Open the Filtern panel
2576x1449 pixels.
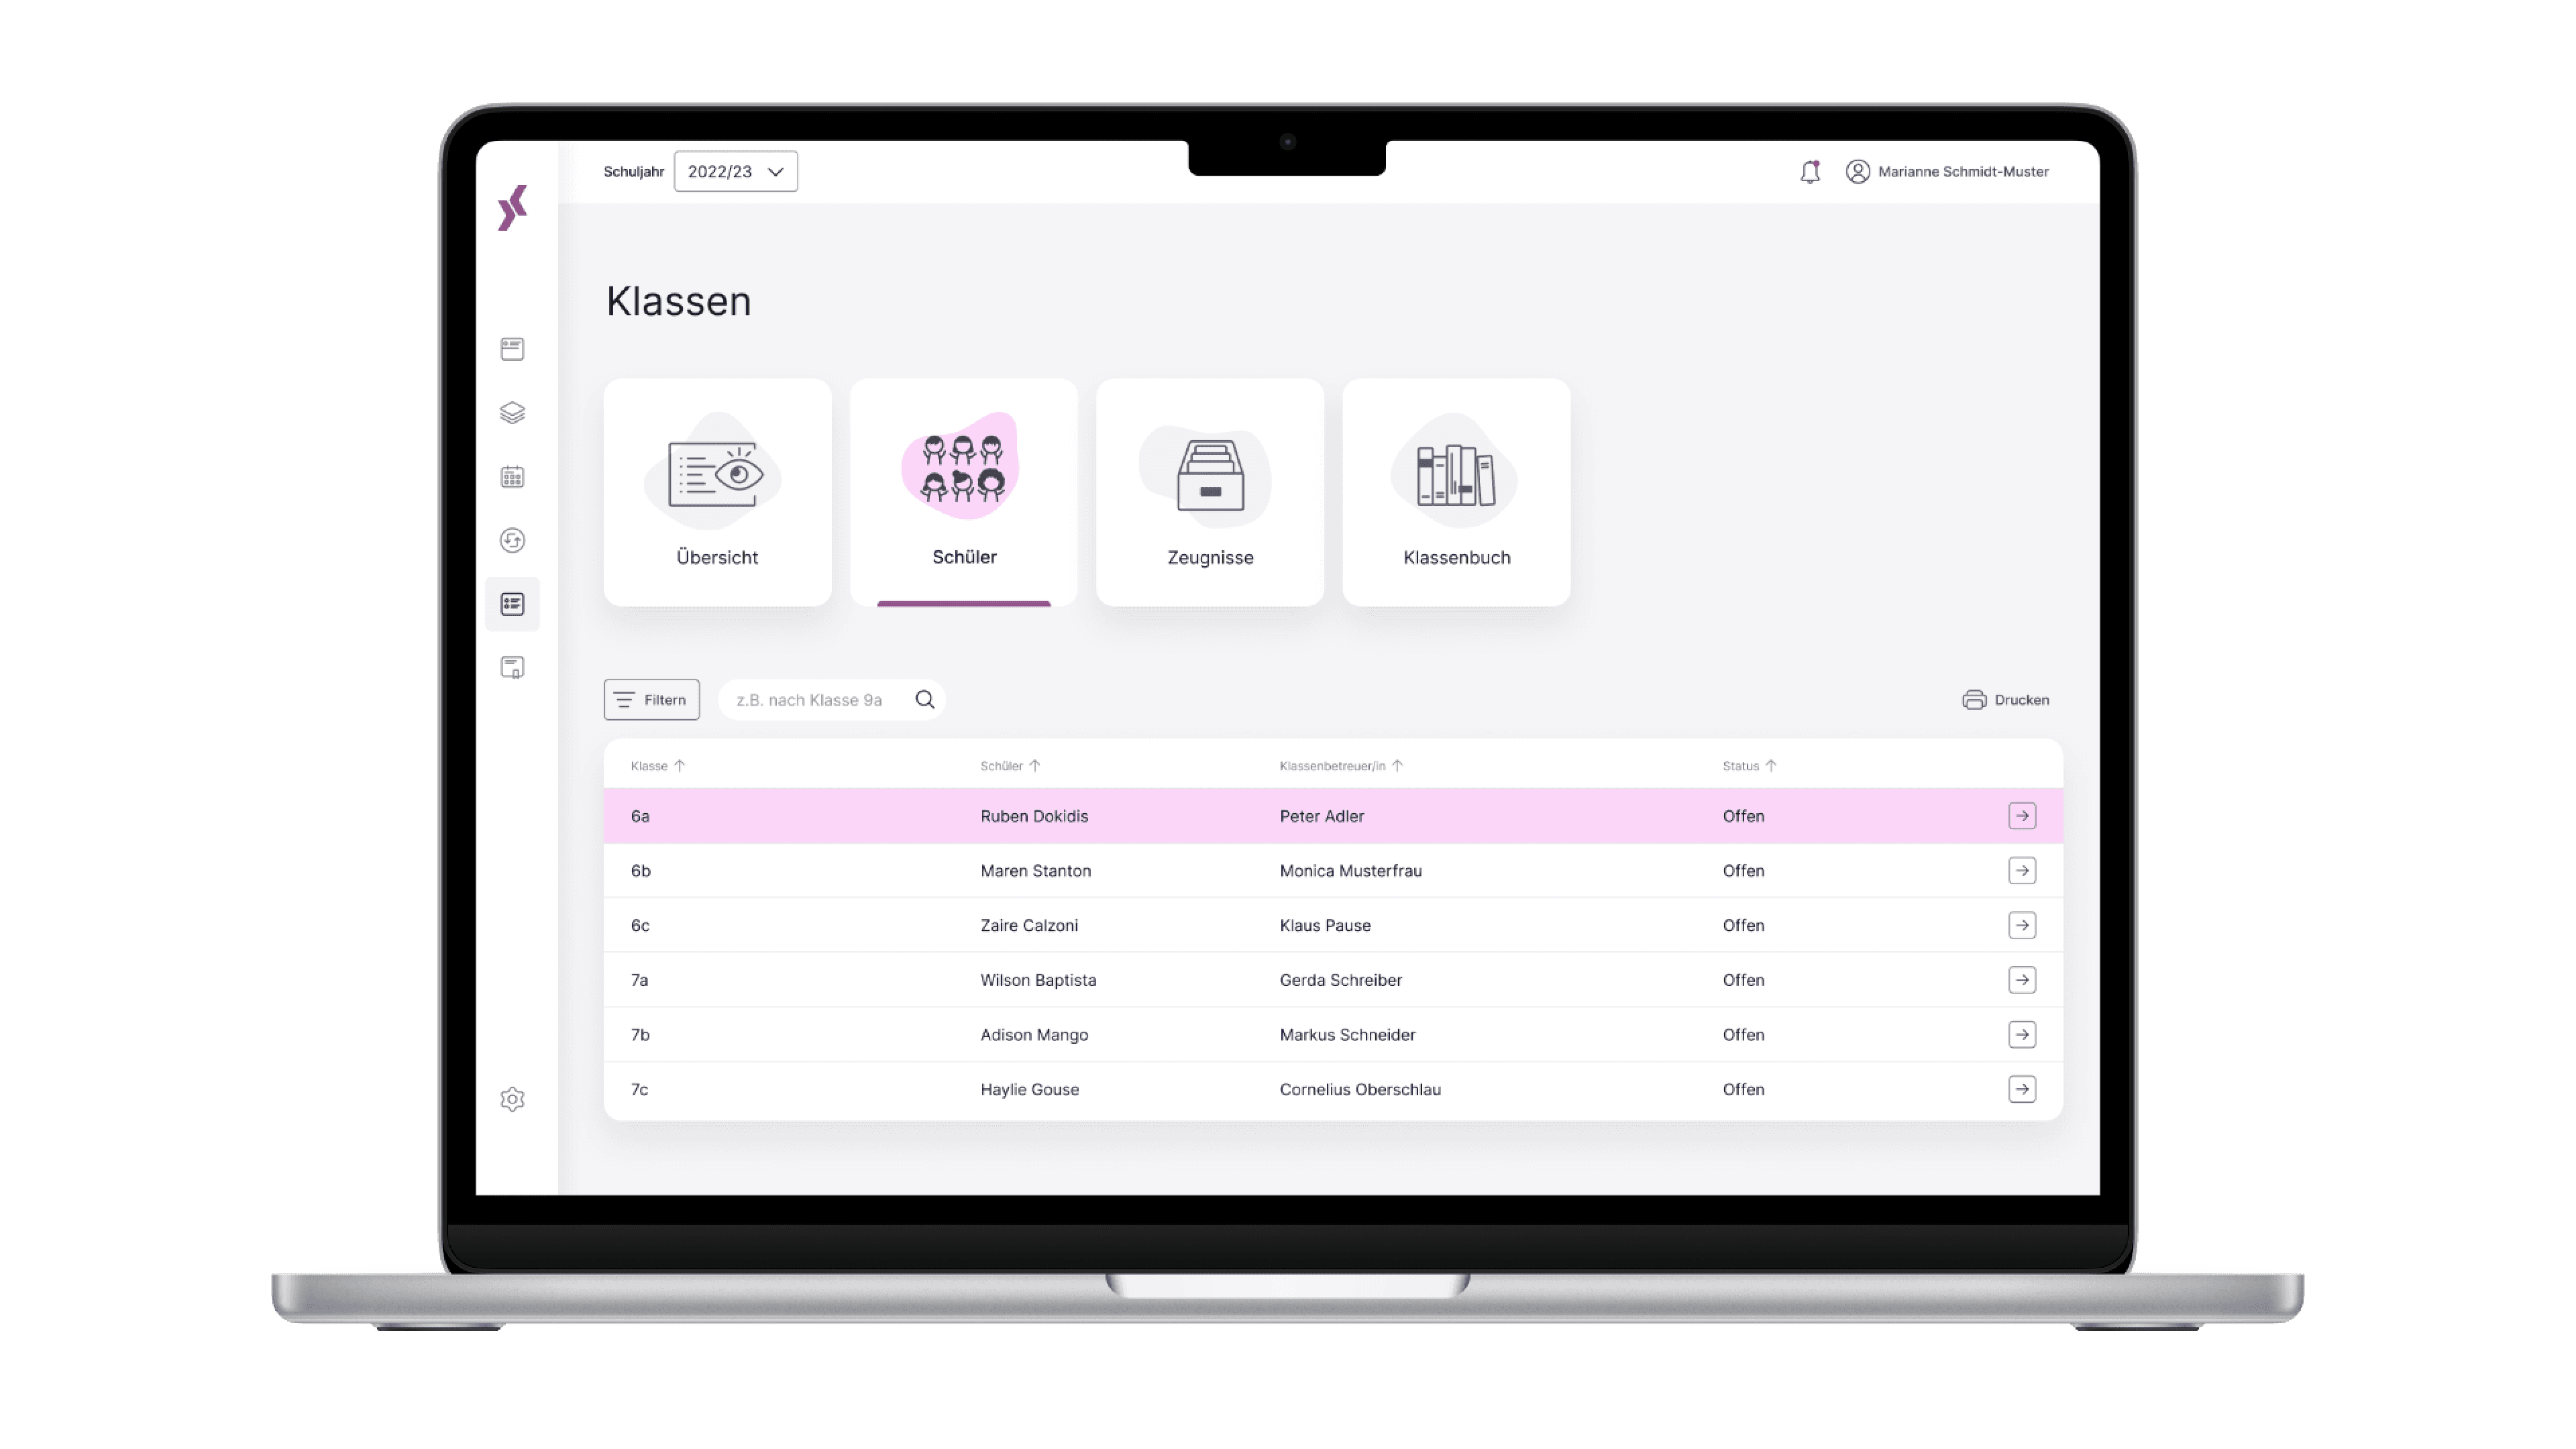point(651,699)
